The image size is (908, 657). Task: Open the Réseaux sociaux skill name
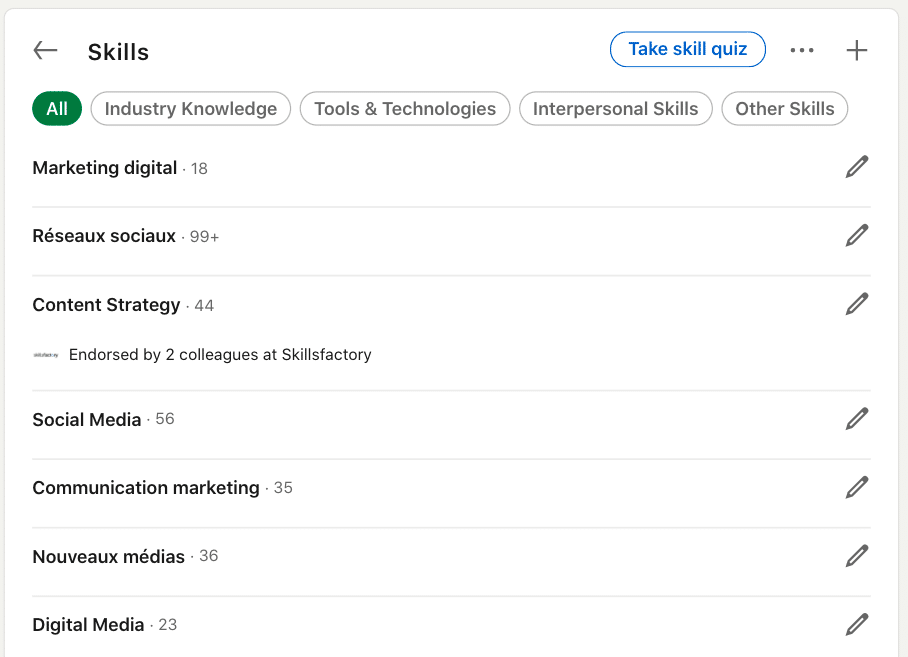point(104,236)
